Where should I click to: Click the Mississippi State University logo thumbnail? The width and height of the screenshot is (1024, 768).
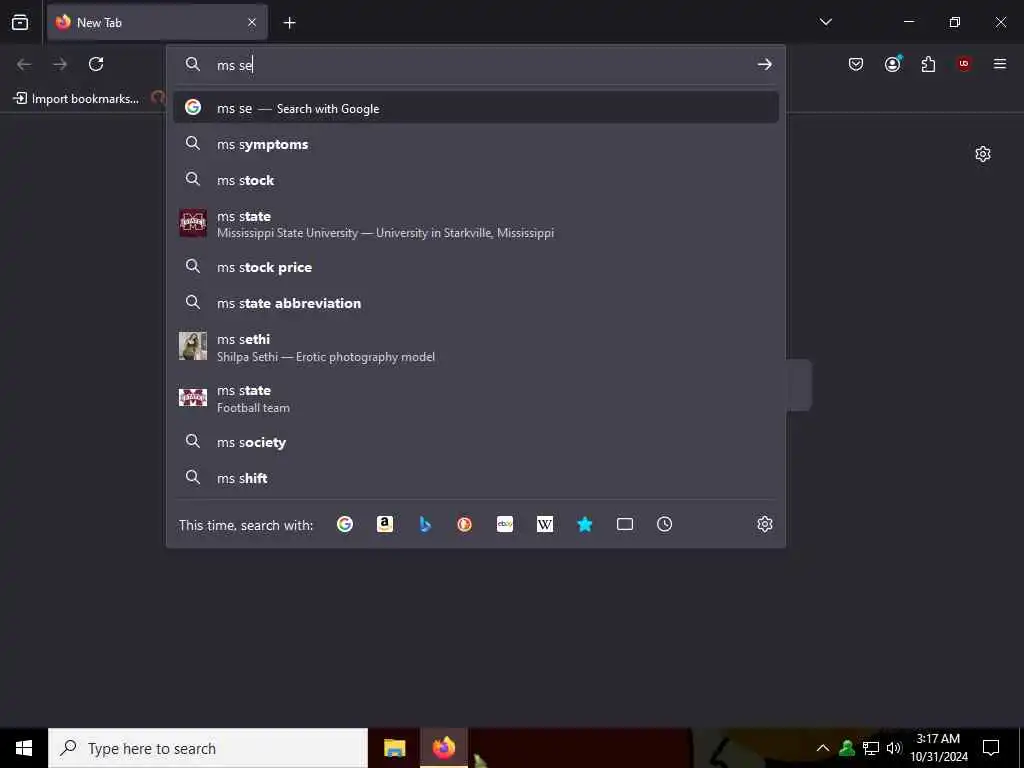[x=193, y=223]
